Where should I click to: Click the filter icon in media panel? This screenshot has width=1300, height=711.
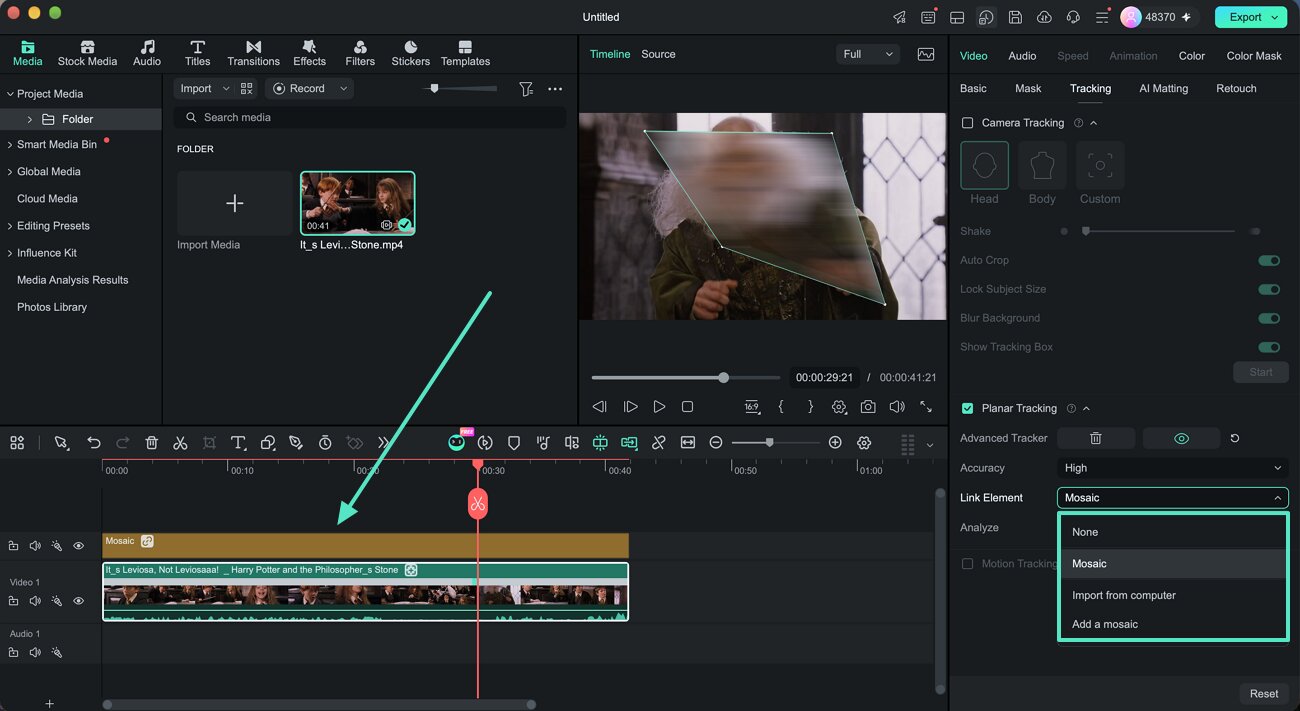click(x=526, y=89)
